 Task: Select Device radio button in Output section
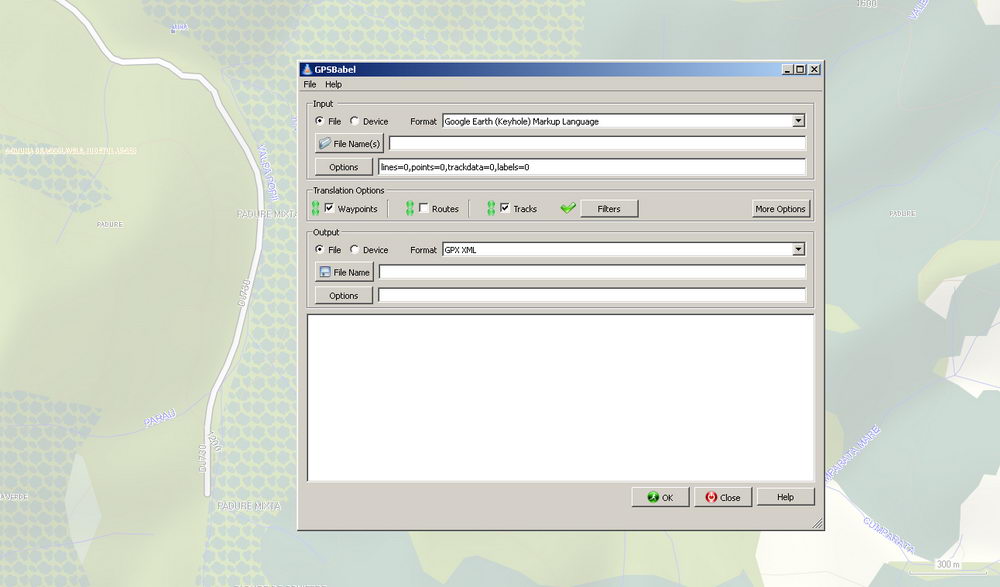[x=354, y=249]
